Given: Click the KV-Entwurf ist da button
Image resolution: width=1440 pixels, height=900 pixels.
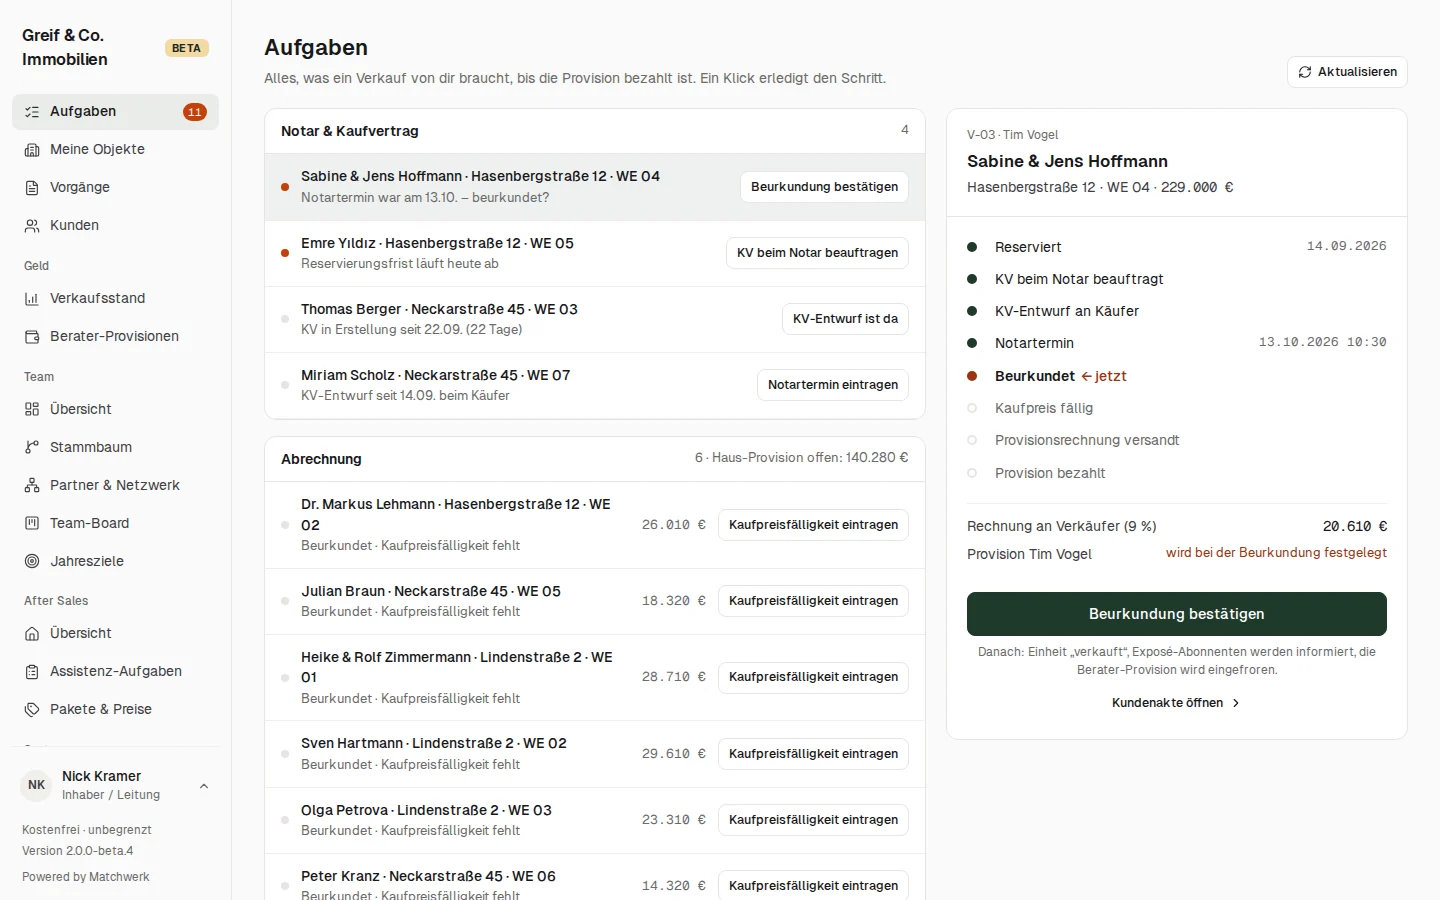Looking at the screenshot, I should (x=845, y=319).
